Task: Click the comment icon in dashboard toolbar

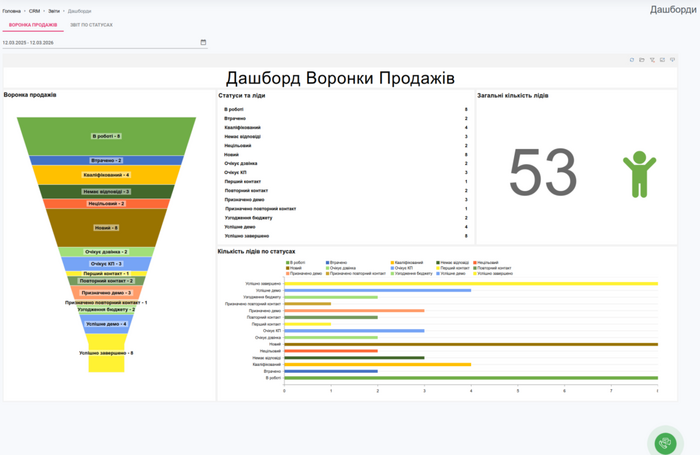Action: tap(672, 60)
